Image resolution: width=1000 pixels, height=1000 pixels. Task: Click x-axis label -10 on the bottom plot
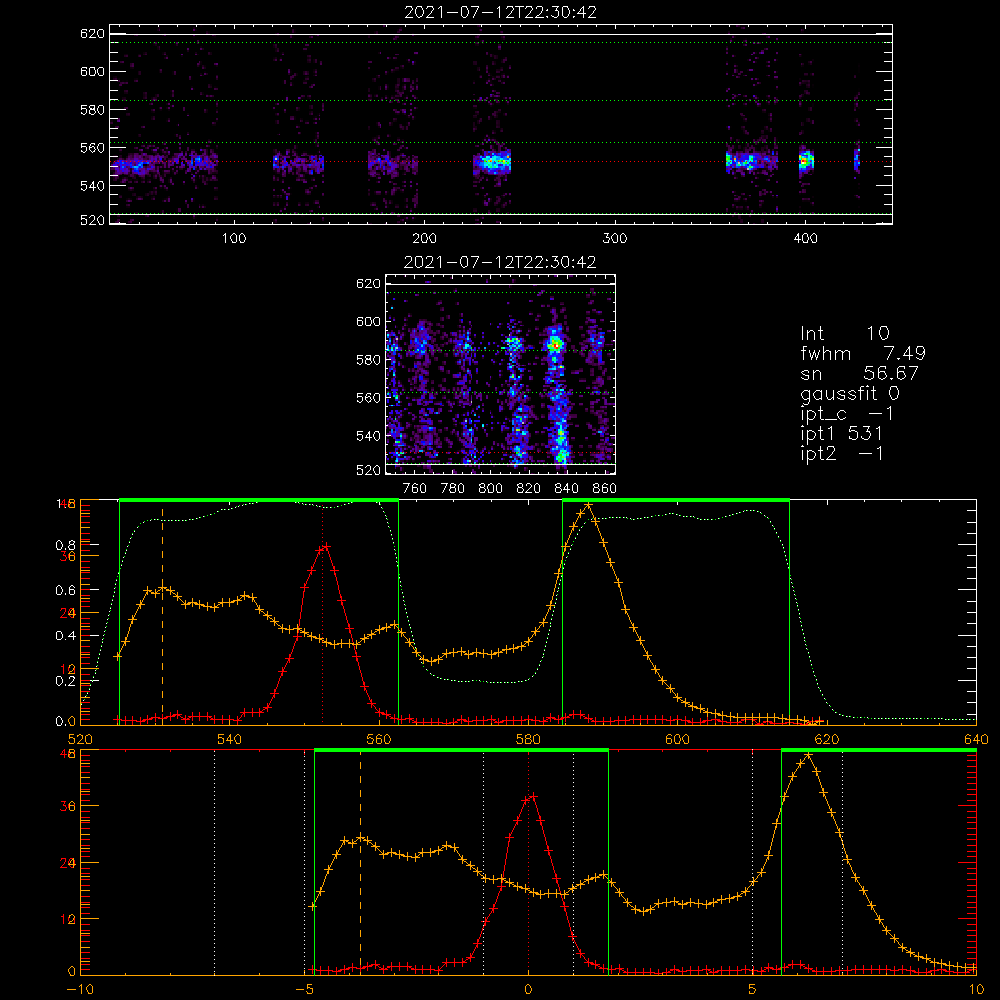pos(80,989)
